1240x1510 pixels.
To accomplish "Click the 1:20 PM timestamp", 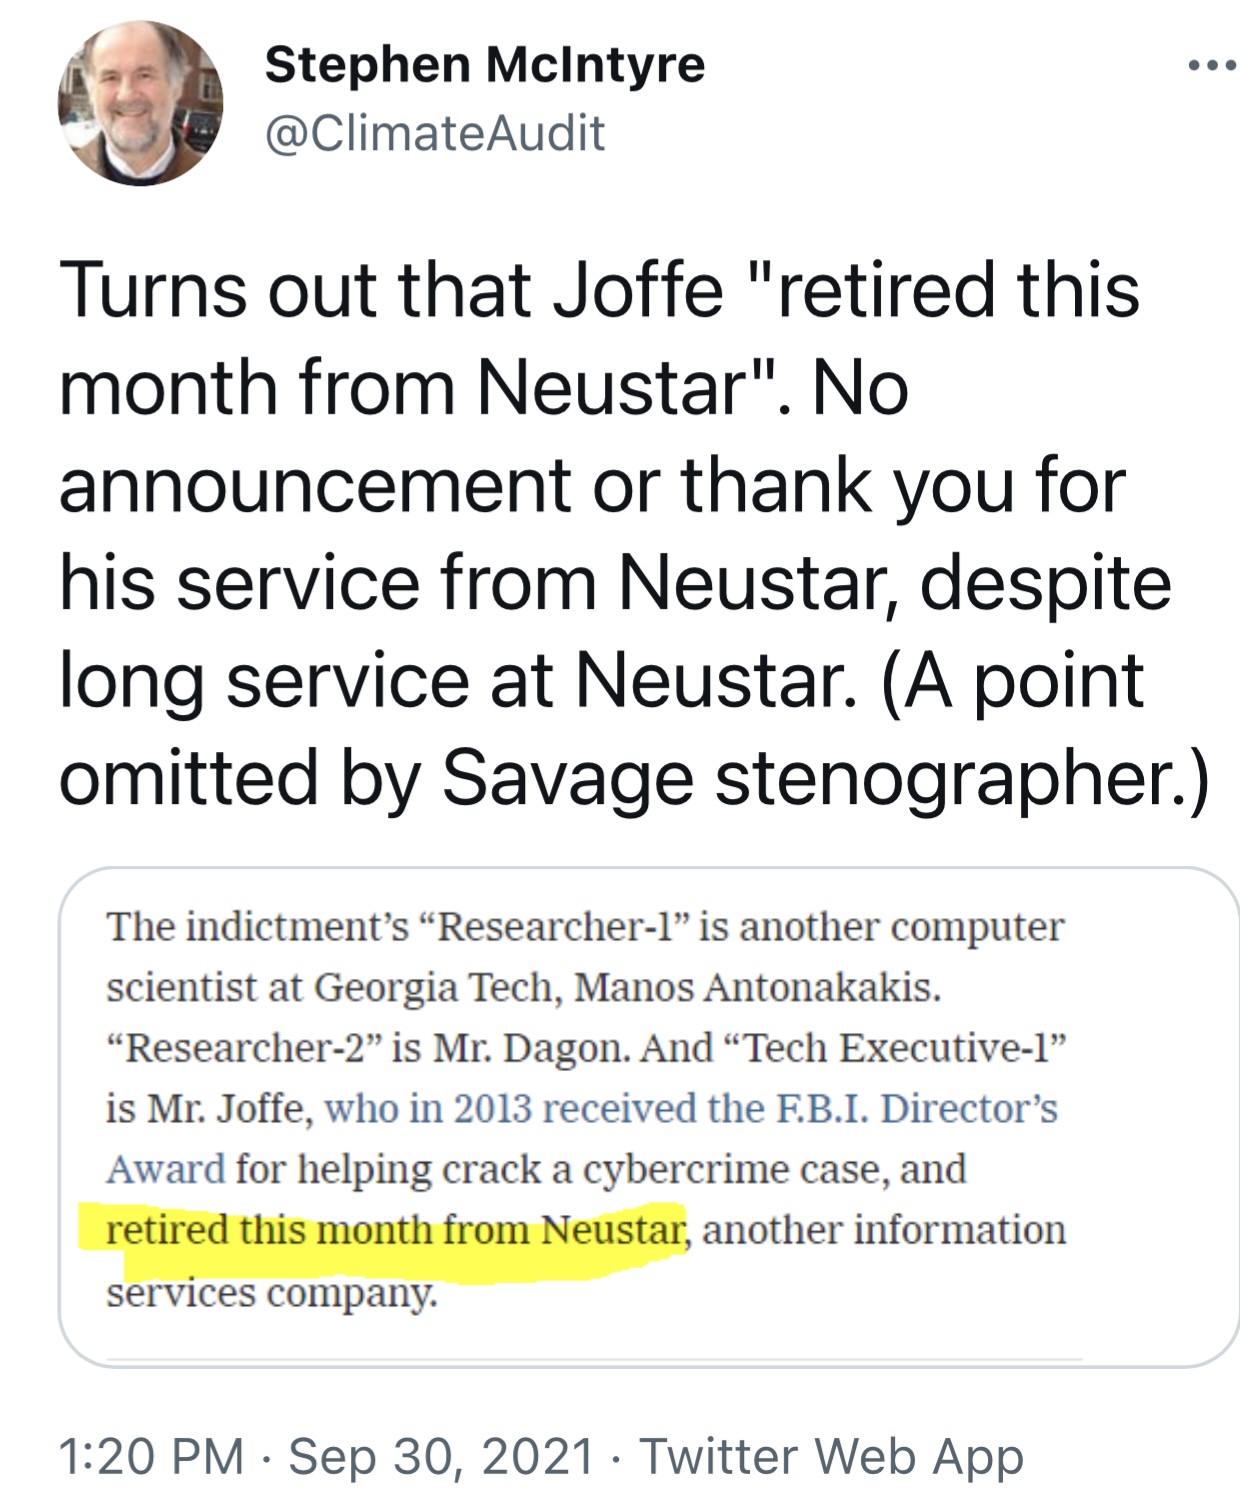I will point(152,1456).
